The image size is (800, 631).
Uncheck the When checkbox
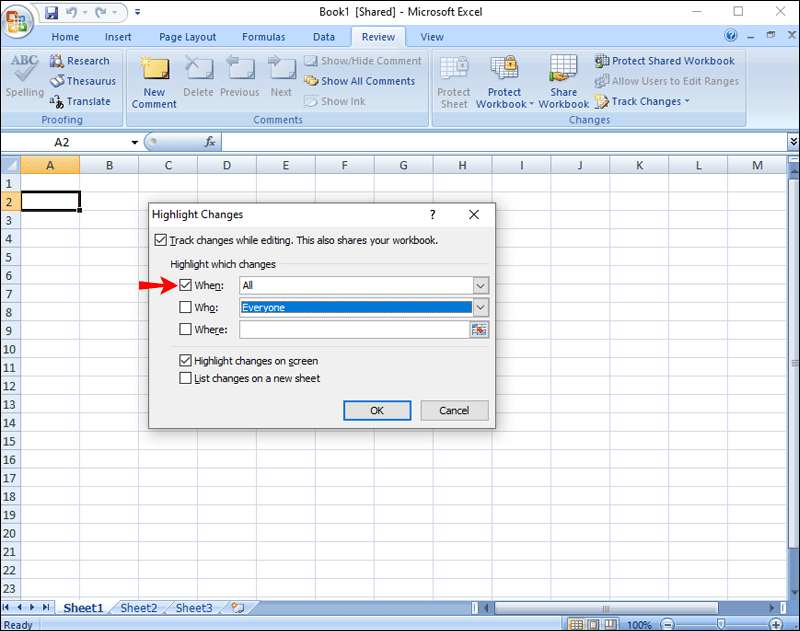click(185, 285)
